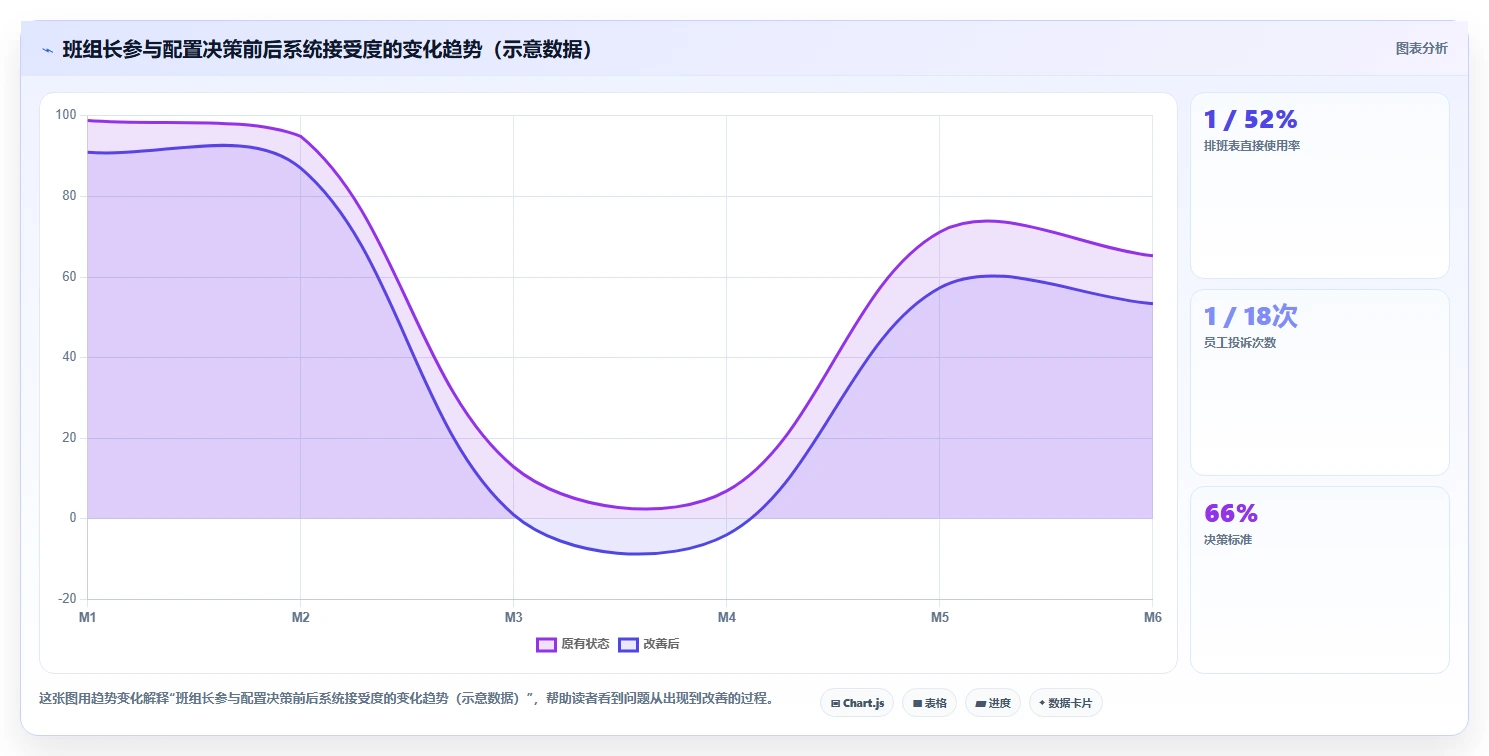Screen dimensions: 1489x756
Task: Click the 20 y-axis label
Action: pyautogui.click(x=69, y=438)
